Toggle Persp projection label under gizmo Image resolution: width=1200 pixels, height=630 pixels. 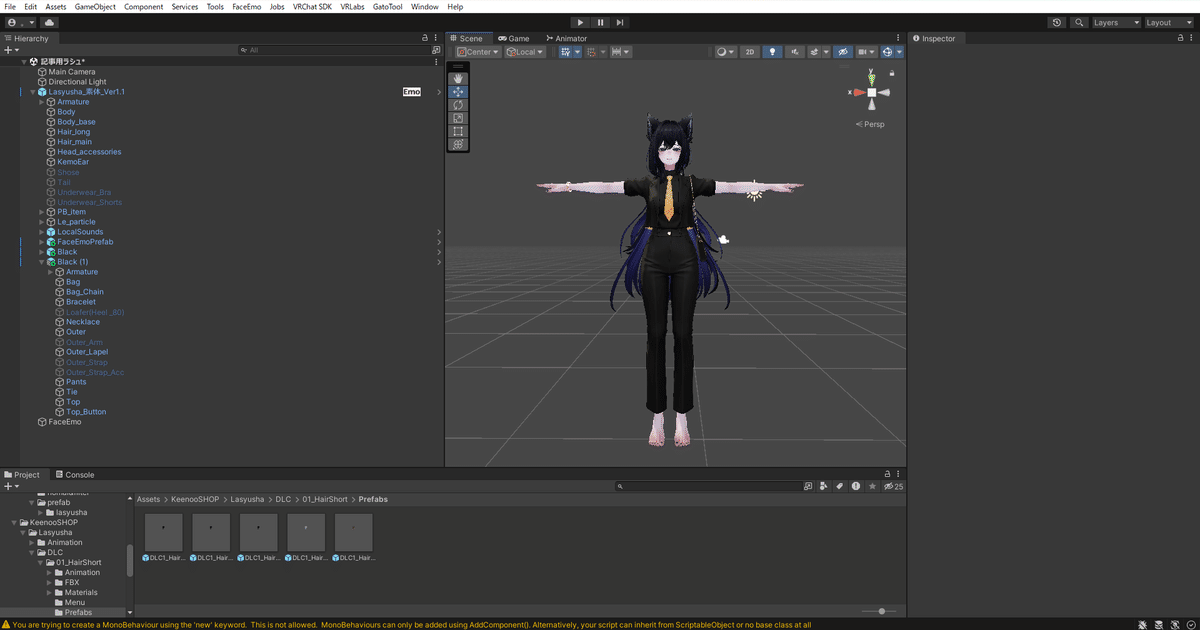870,124
